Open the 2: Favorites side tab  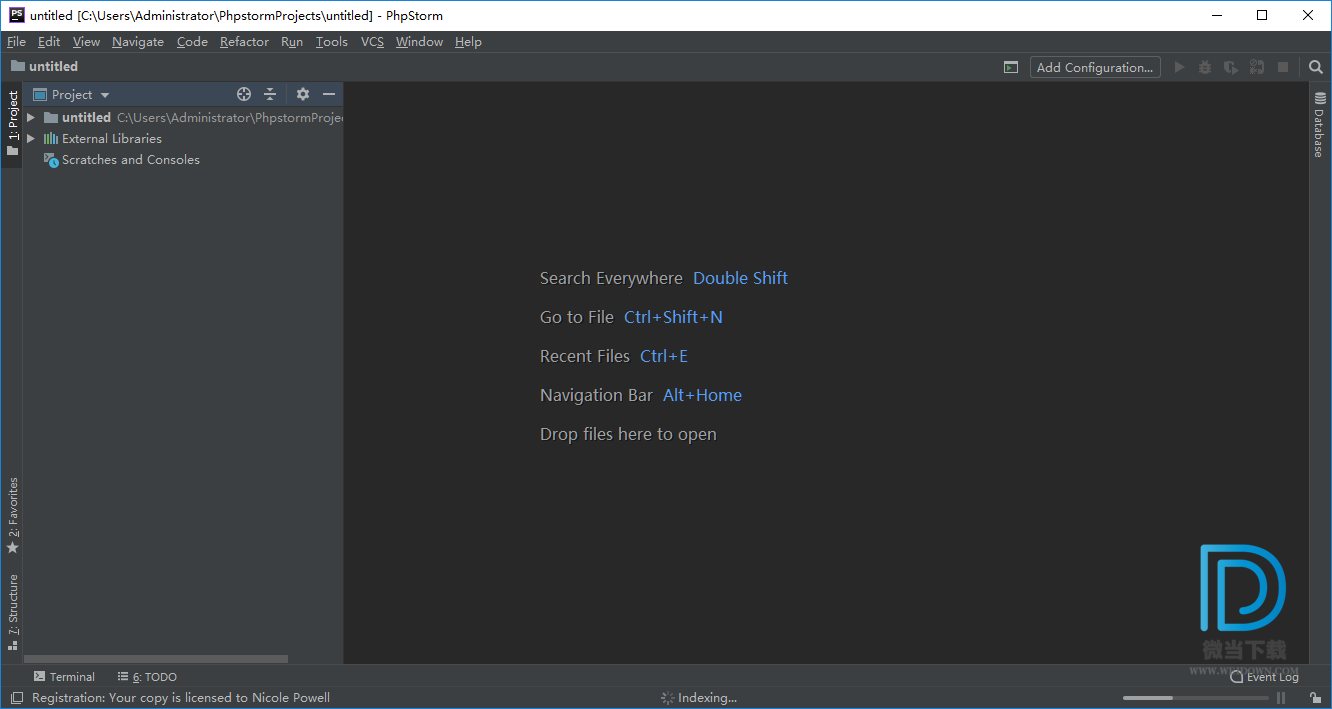(x=12, y=516)
